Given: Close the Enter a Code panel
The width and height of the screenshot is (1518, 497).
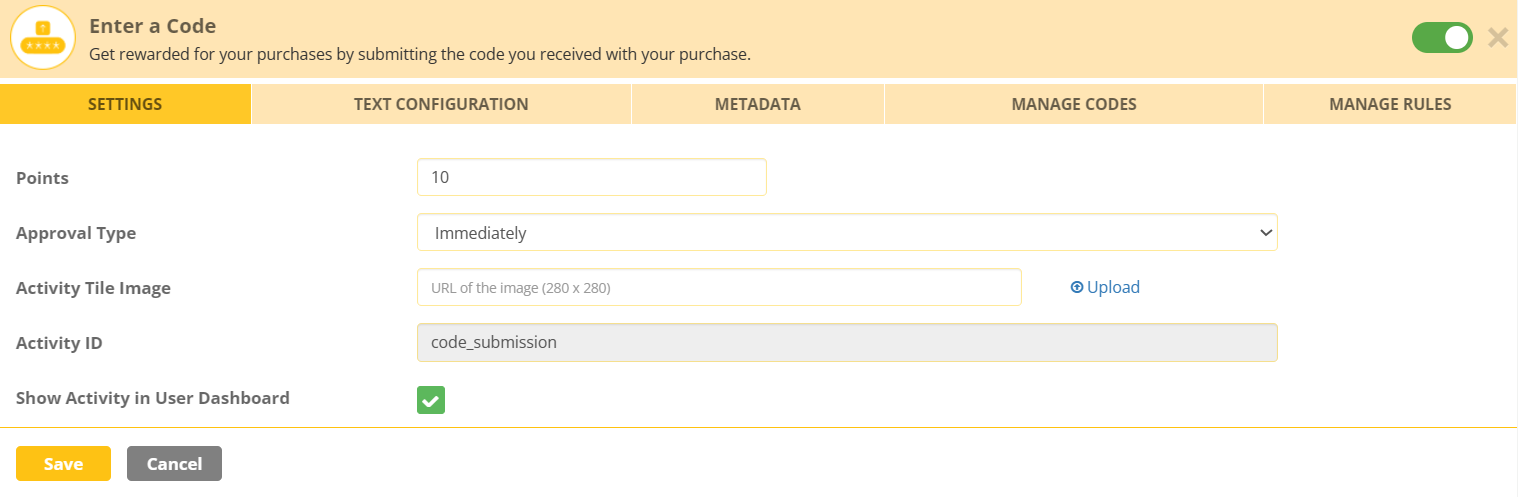Looking at the screenshot, I should pos(1497,38).
